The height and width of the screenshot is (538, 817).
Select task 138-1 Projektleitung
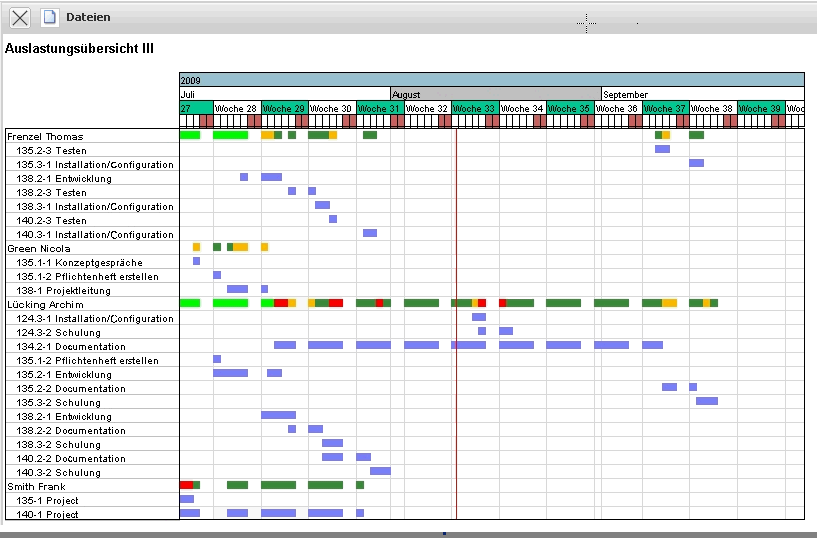coord(92,291)
